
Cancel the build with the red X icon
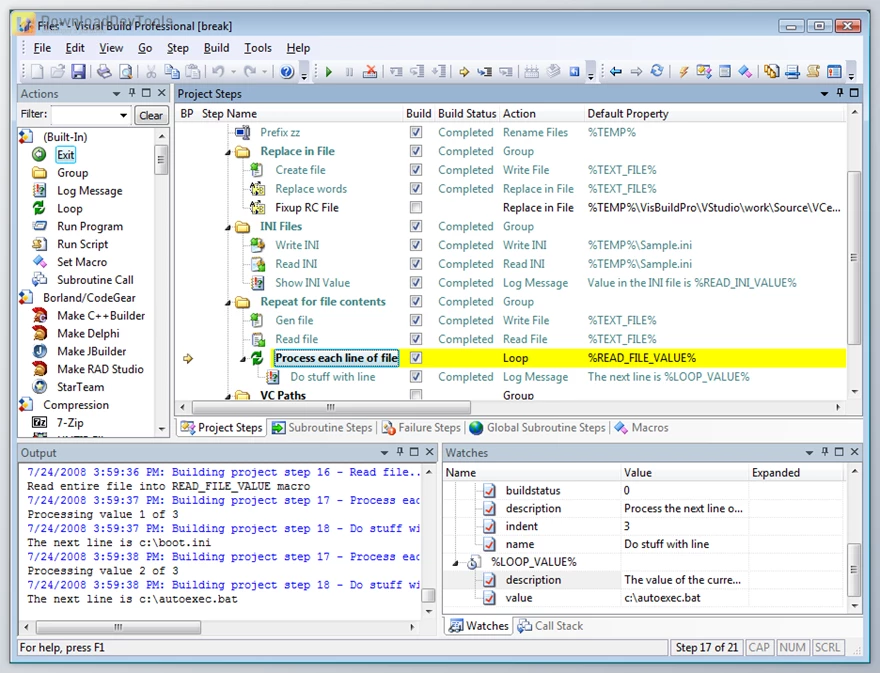[369, 72]
